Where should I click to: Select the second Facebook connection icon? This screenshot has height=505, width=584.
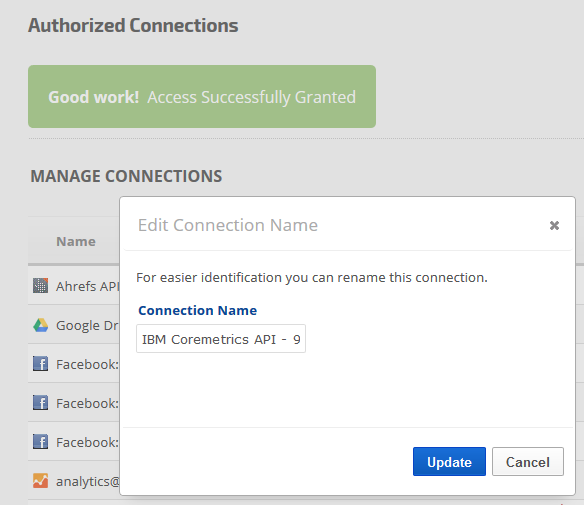coord(40,403)
